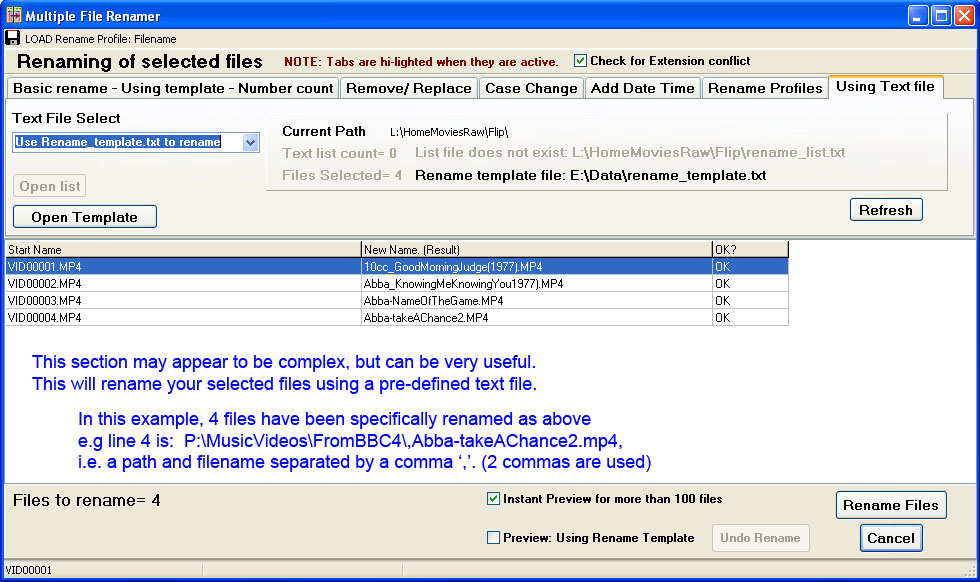This screenshot has width=980, height=582.
Task: Open the Rename Profiles tab
Action: 765,88
